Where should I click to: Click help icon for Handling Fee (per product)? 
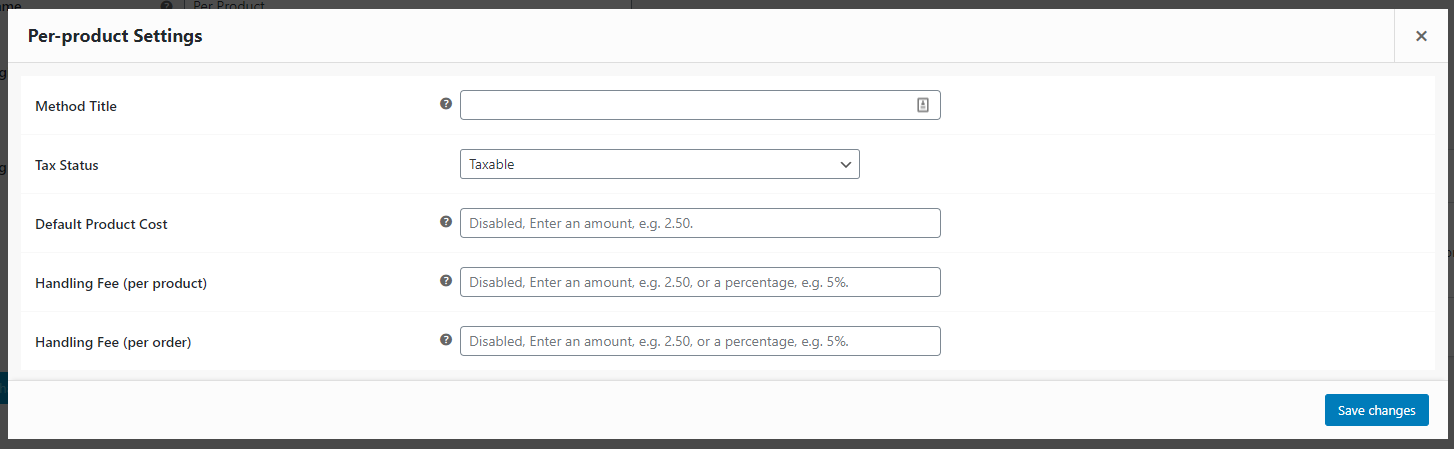tap(446, 281)
